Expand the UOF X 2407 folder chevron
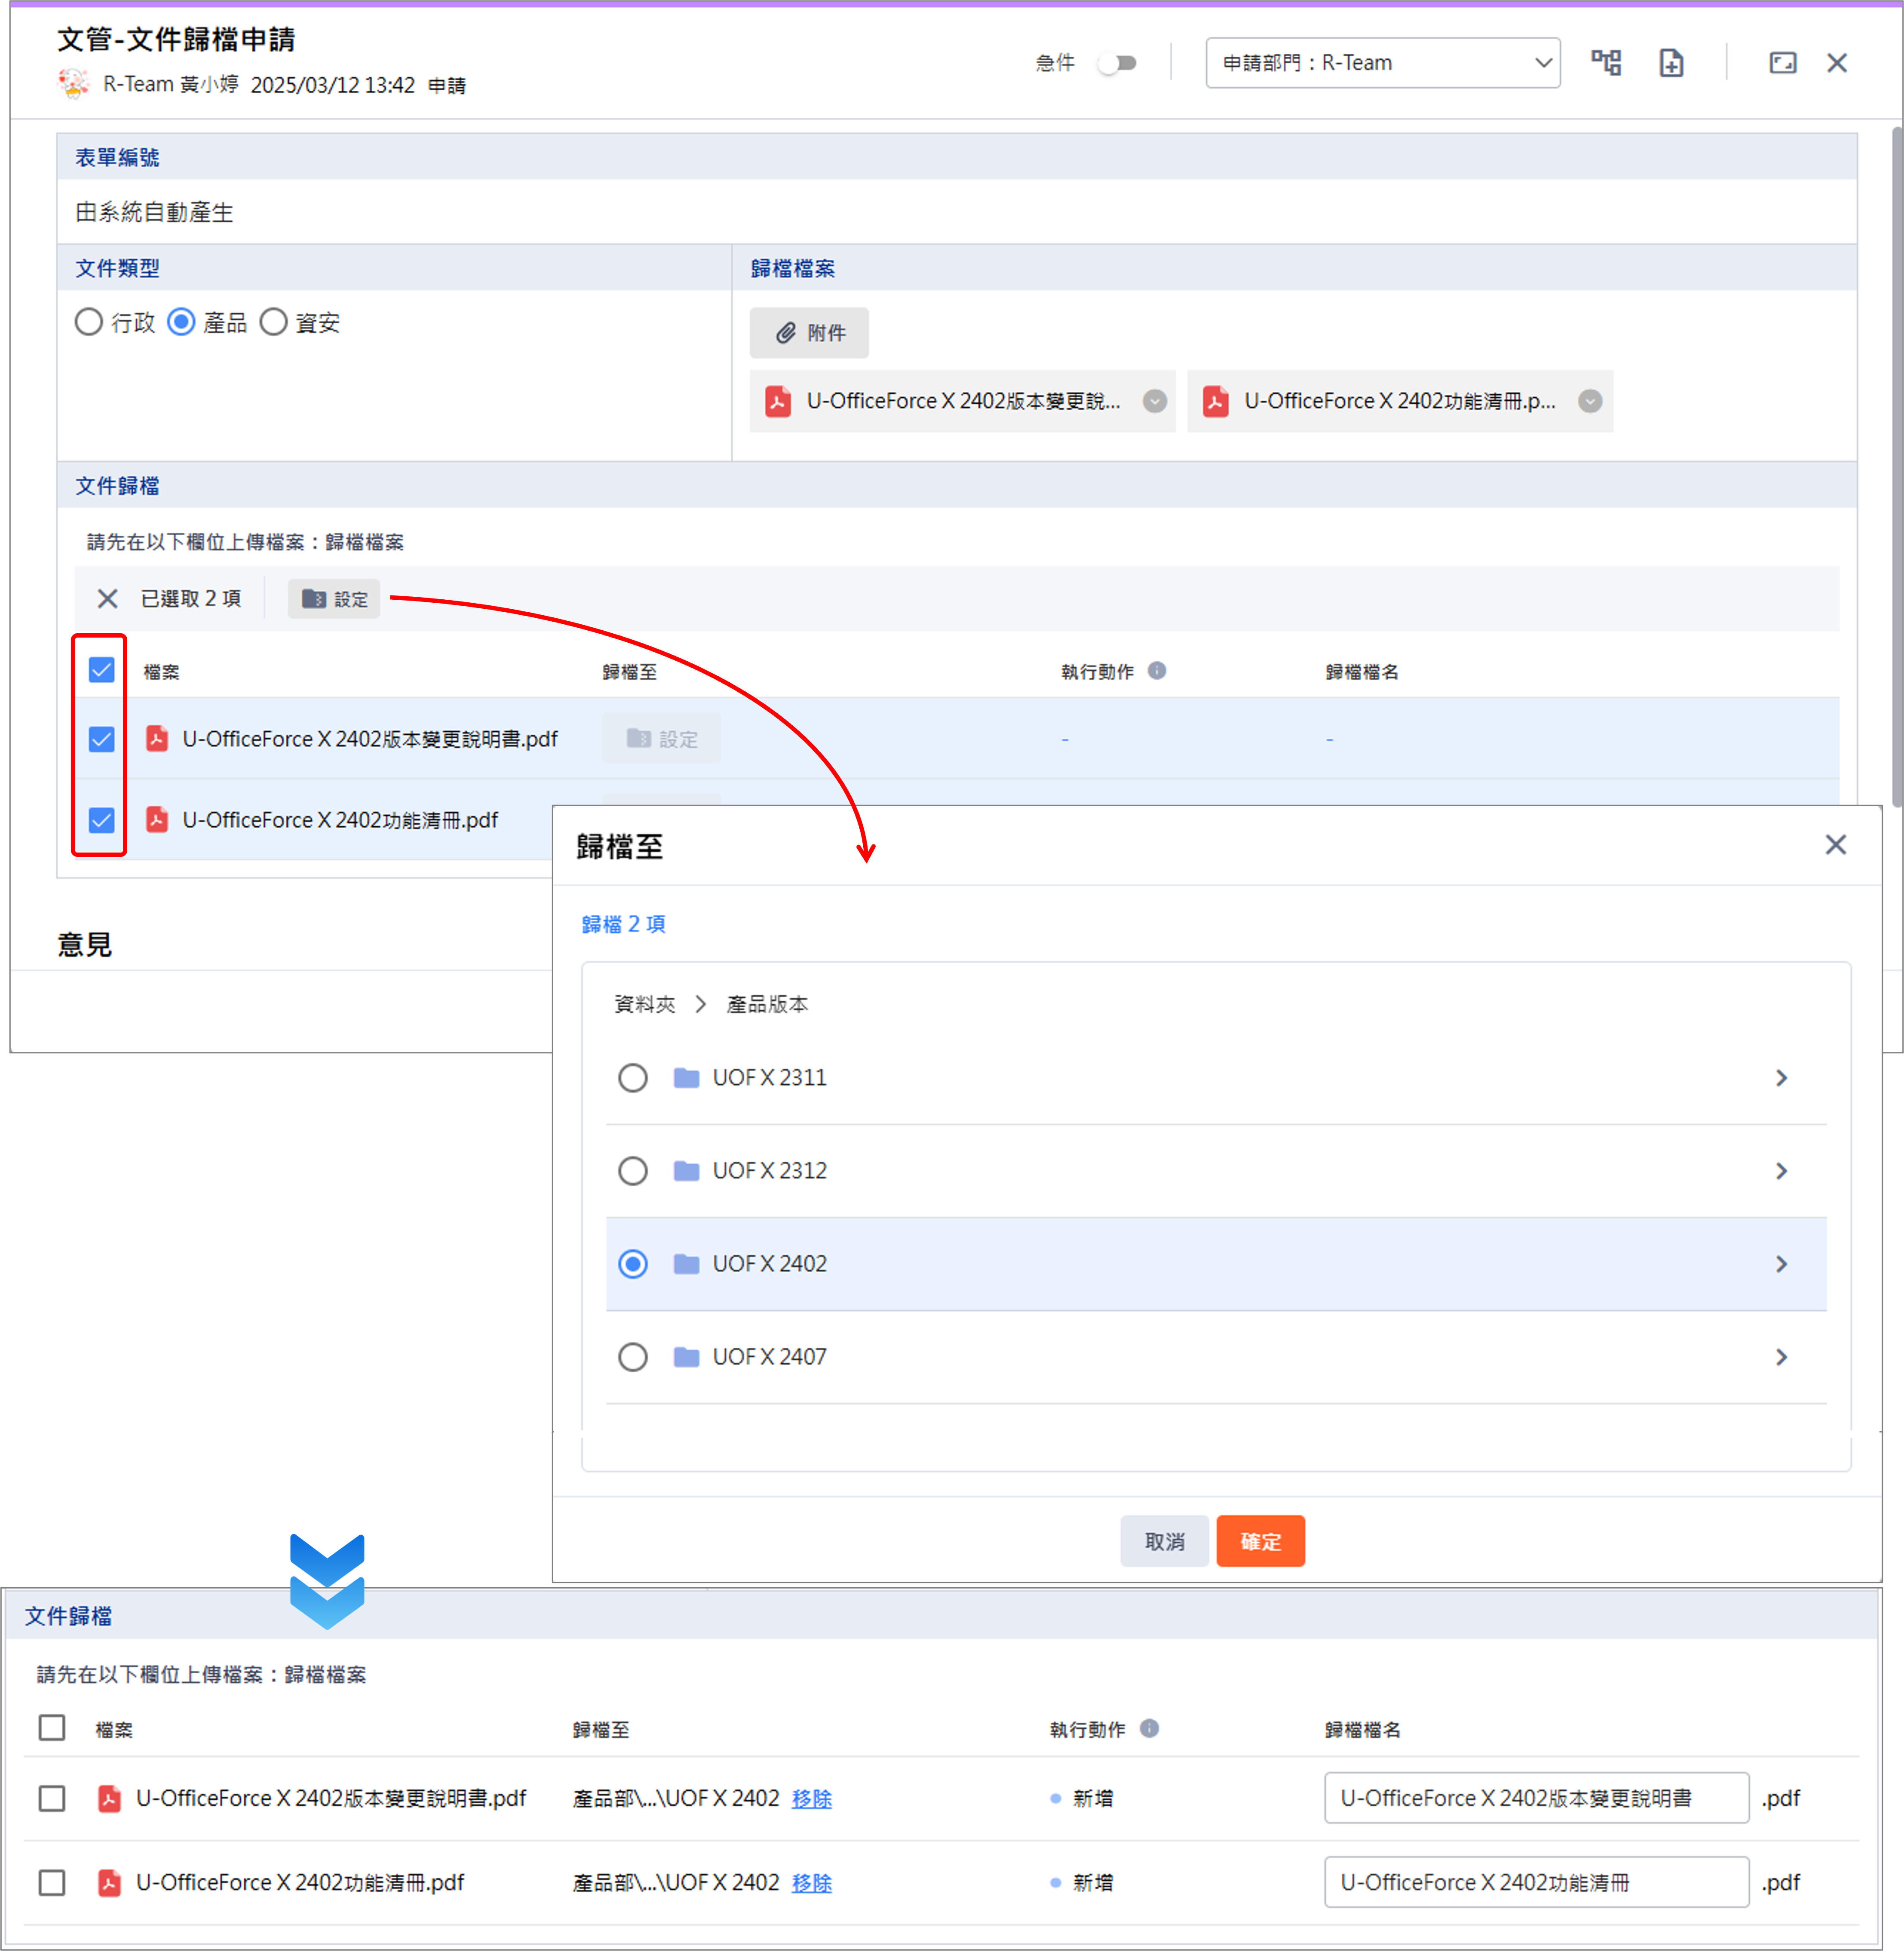1904x1951 pixels. click(x=1781, y=1356)
